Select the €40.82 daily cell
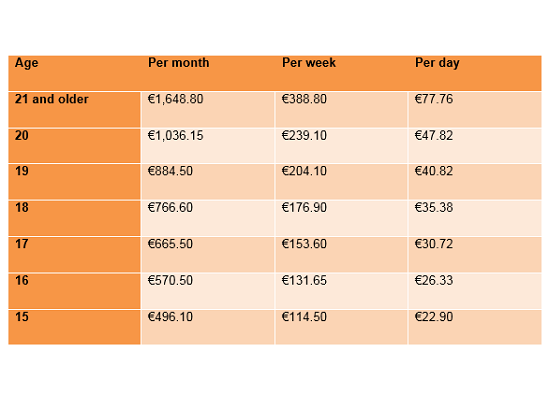This screenshot has width=549, height=420. click(475, 182)
